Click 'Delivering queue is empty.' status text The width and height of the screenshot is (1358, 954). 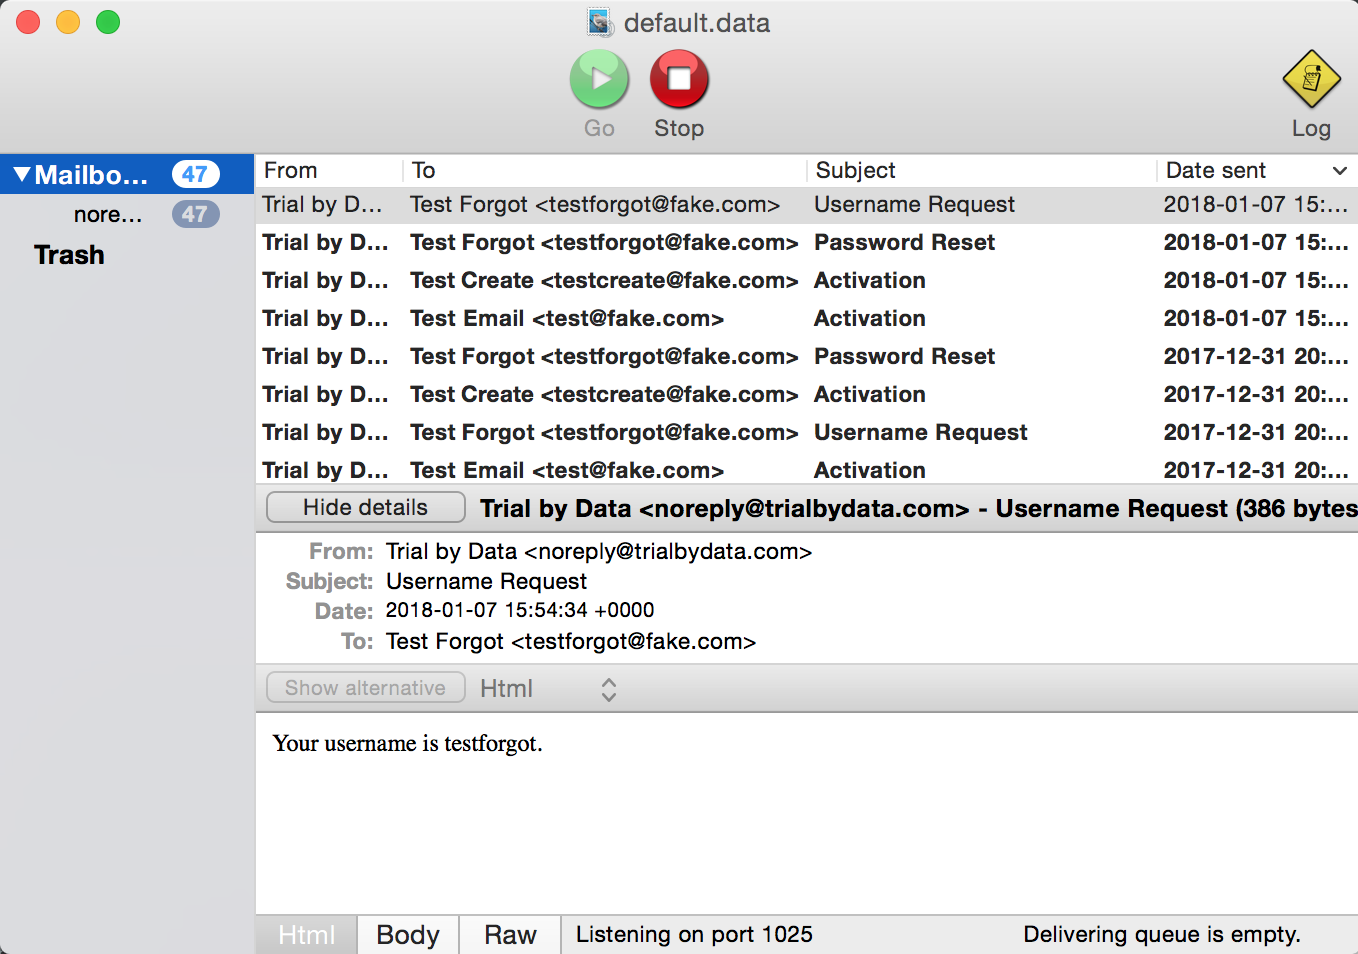coord(1162,935)
